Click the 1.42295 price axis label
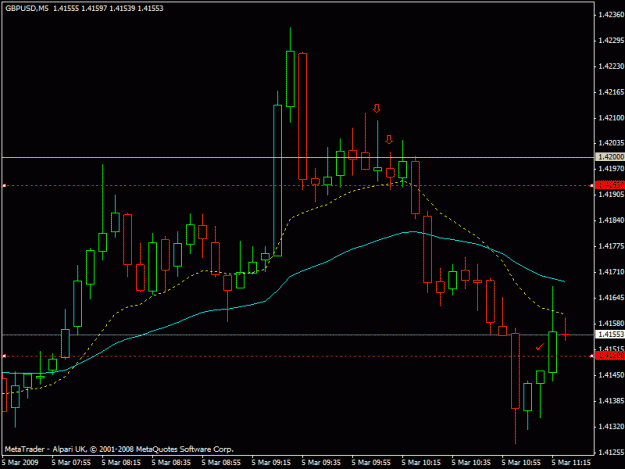This screenshot has width=625, height=469. [611, 41]
